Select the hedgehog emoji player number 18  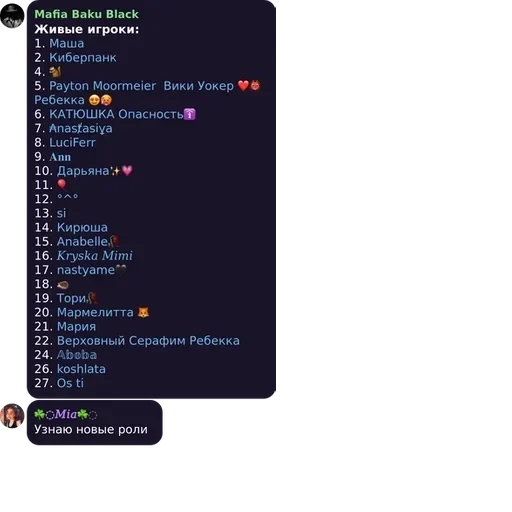pyautogui.click(x=63, y=284)
